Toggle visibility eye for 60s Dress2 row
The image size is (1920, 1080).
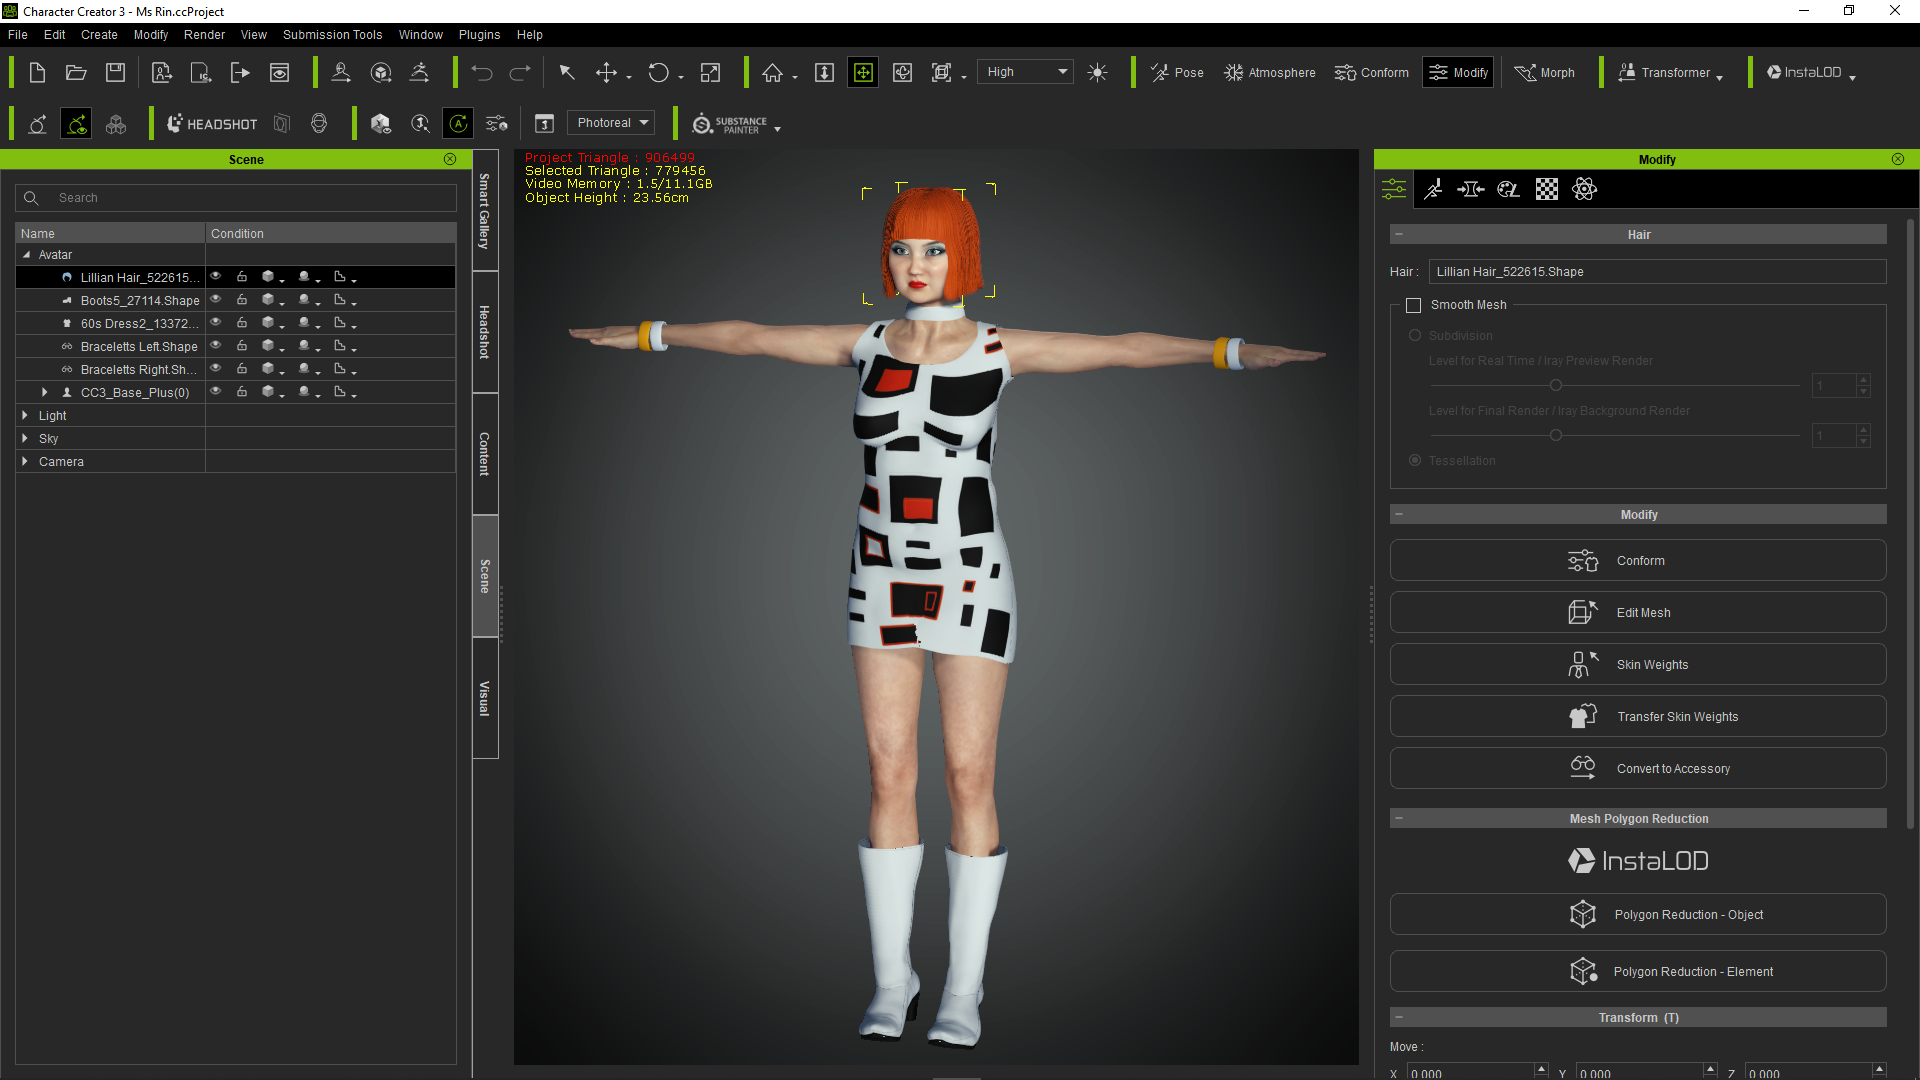(215, 323)
